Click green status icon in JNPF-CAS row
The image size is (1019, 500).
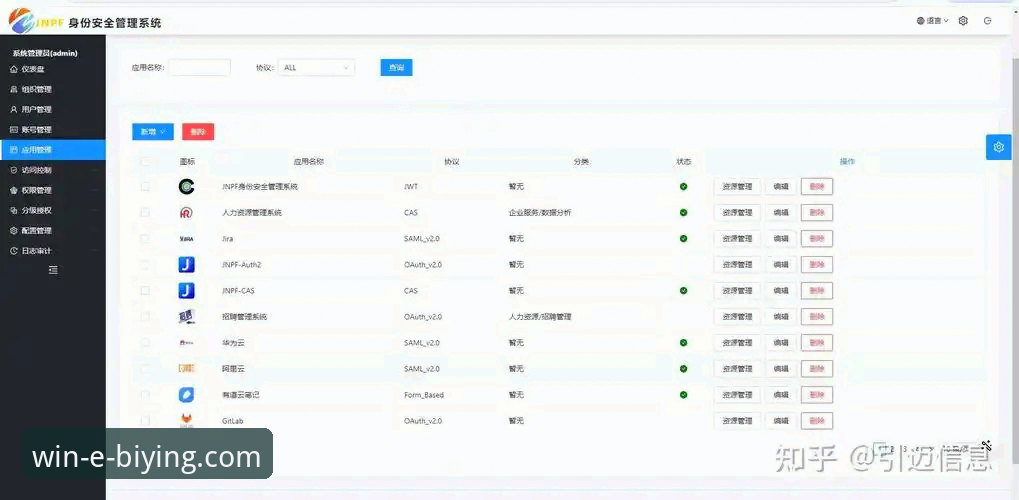tap(684, 291)
